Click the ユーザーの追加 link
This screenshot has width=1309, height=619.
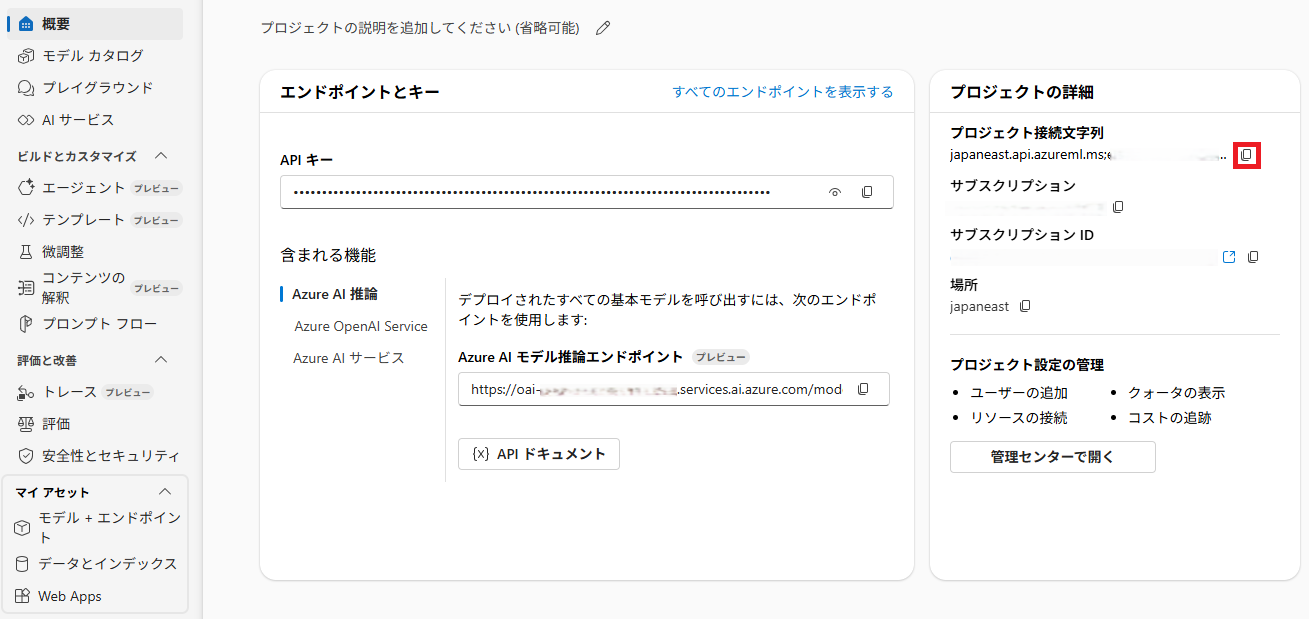(1019, 393)
